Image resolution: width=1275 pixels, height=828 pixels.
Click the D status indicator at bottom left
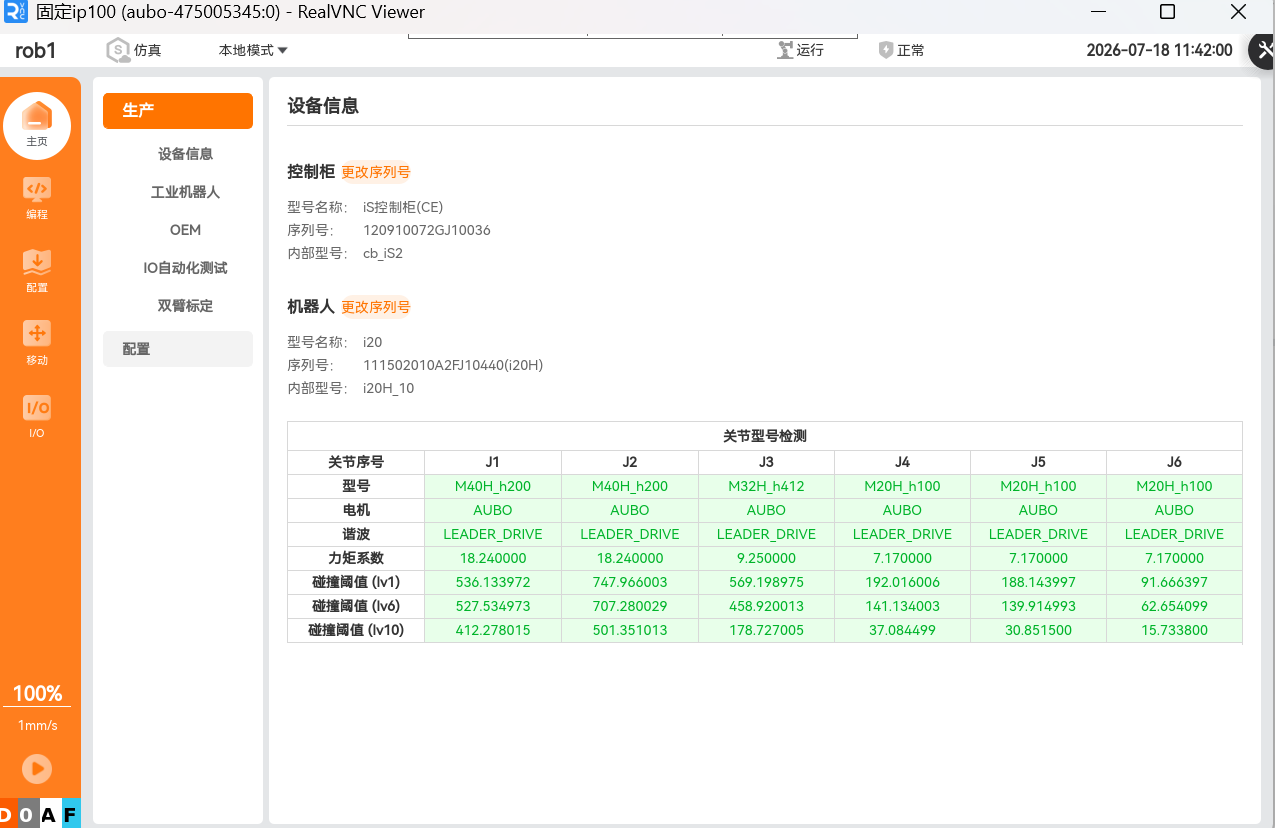click(x=7, y=814)
